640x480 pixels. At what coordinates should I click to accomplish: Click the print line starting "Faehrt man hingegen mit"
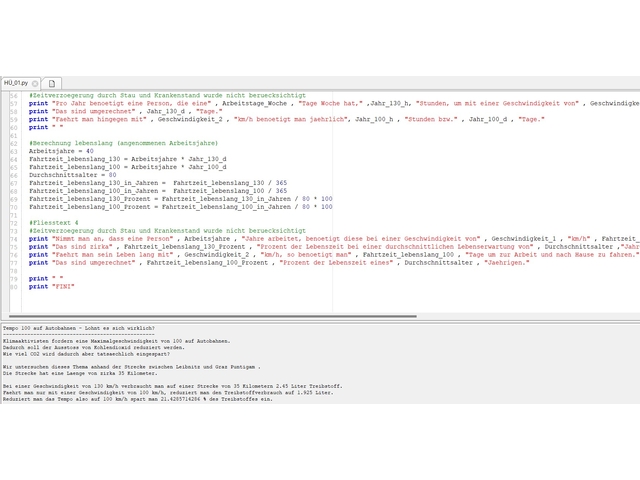tap(287, 119)
